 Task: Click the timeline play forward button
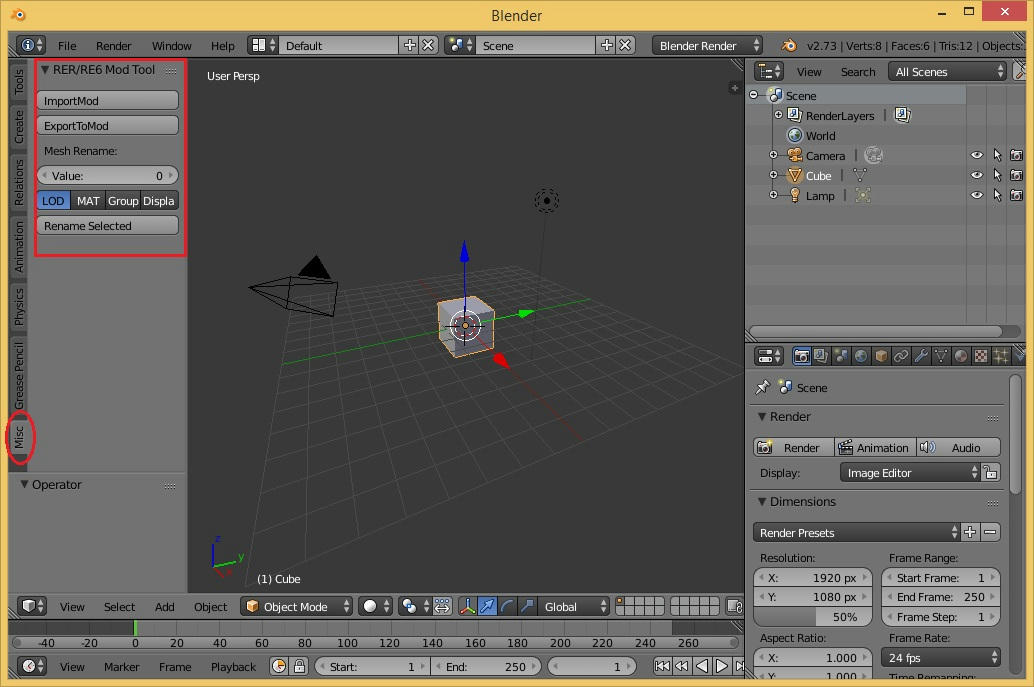(x=722, y=666)
